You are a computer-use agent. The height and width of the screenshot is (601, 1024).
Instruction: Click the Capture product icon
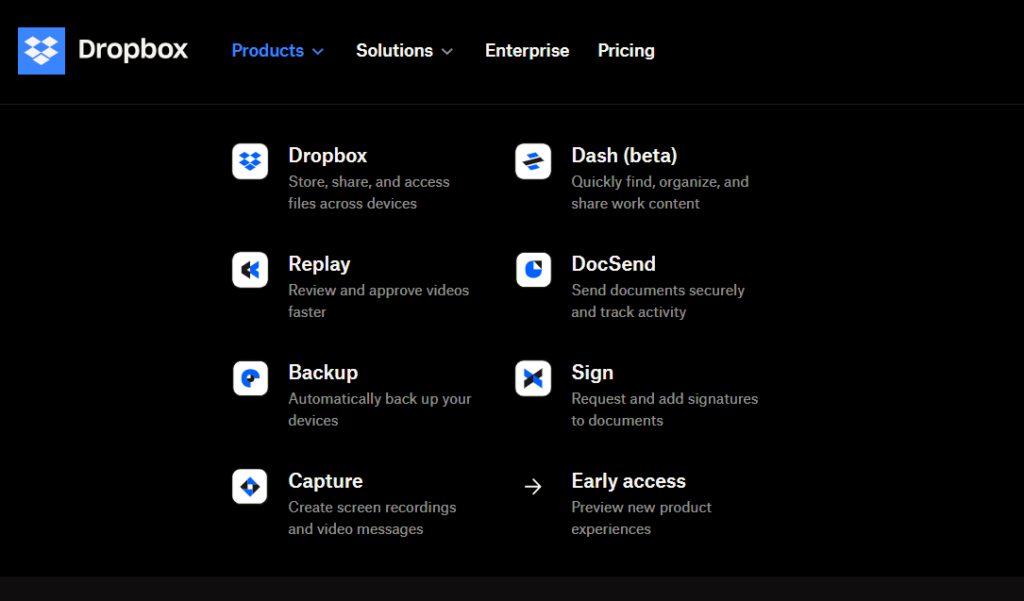point(250,486)
